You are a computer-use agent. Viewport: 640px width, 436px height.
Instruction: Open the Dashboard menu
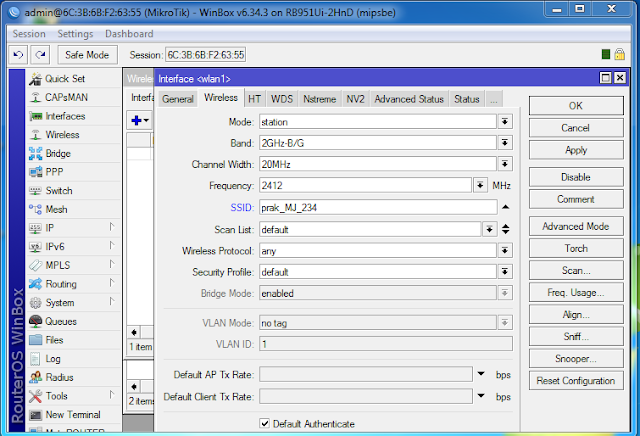[129, 34]
